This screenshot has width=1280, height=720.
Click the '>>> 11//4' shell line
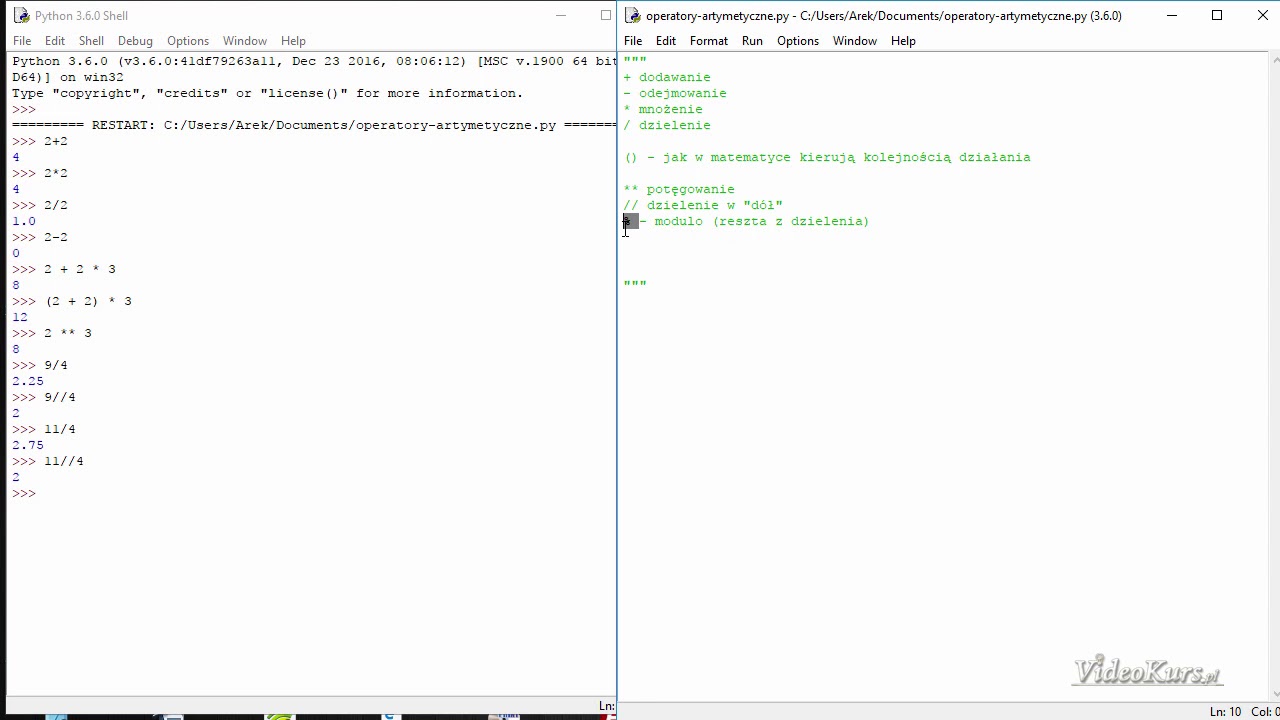pyautogui.click(x=48, y=461)
